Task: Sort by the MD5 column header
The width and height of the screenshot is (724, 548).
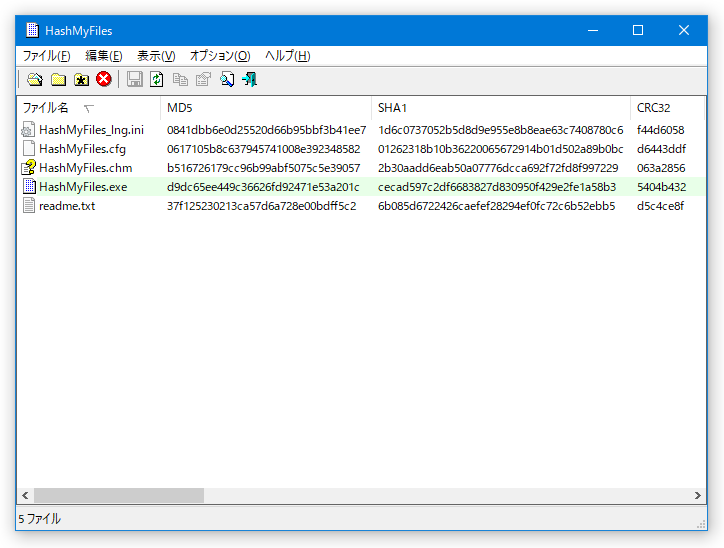Action: [266, 108]
